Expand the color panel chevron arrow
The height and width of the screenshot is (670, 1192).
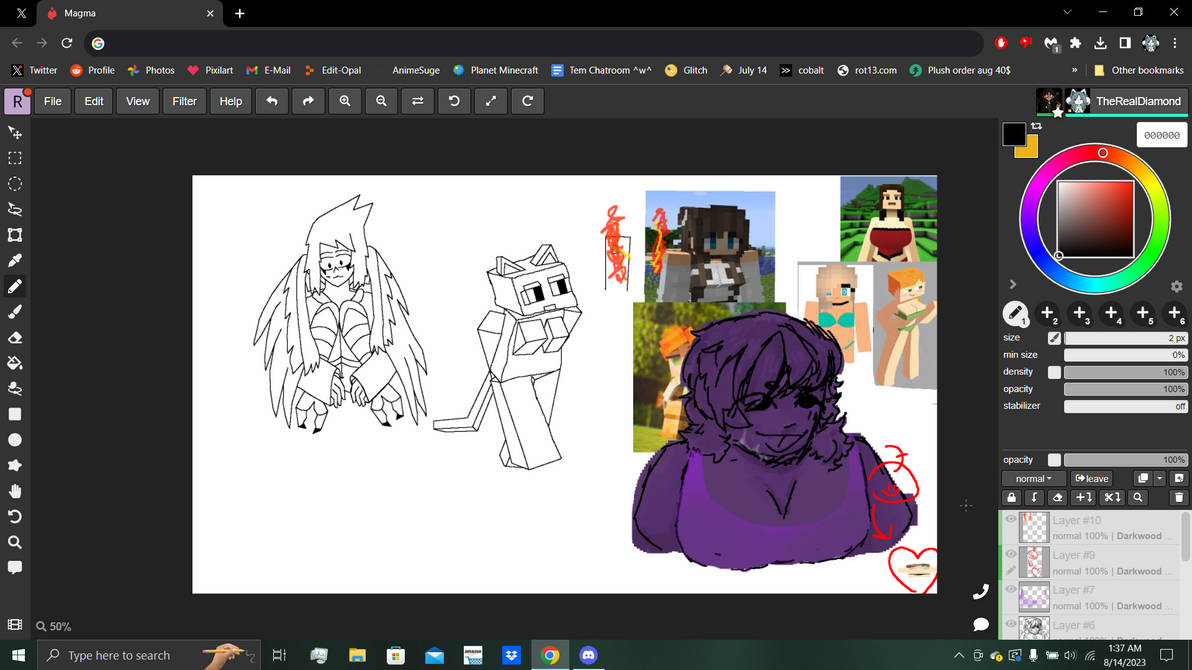(1013, 284)
